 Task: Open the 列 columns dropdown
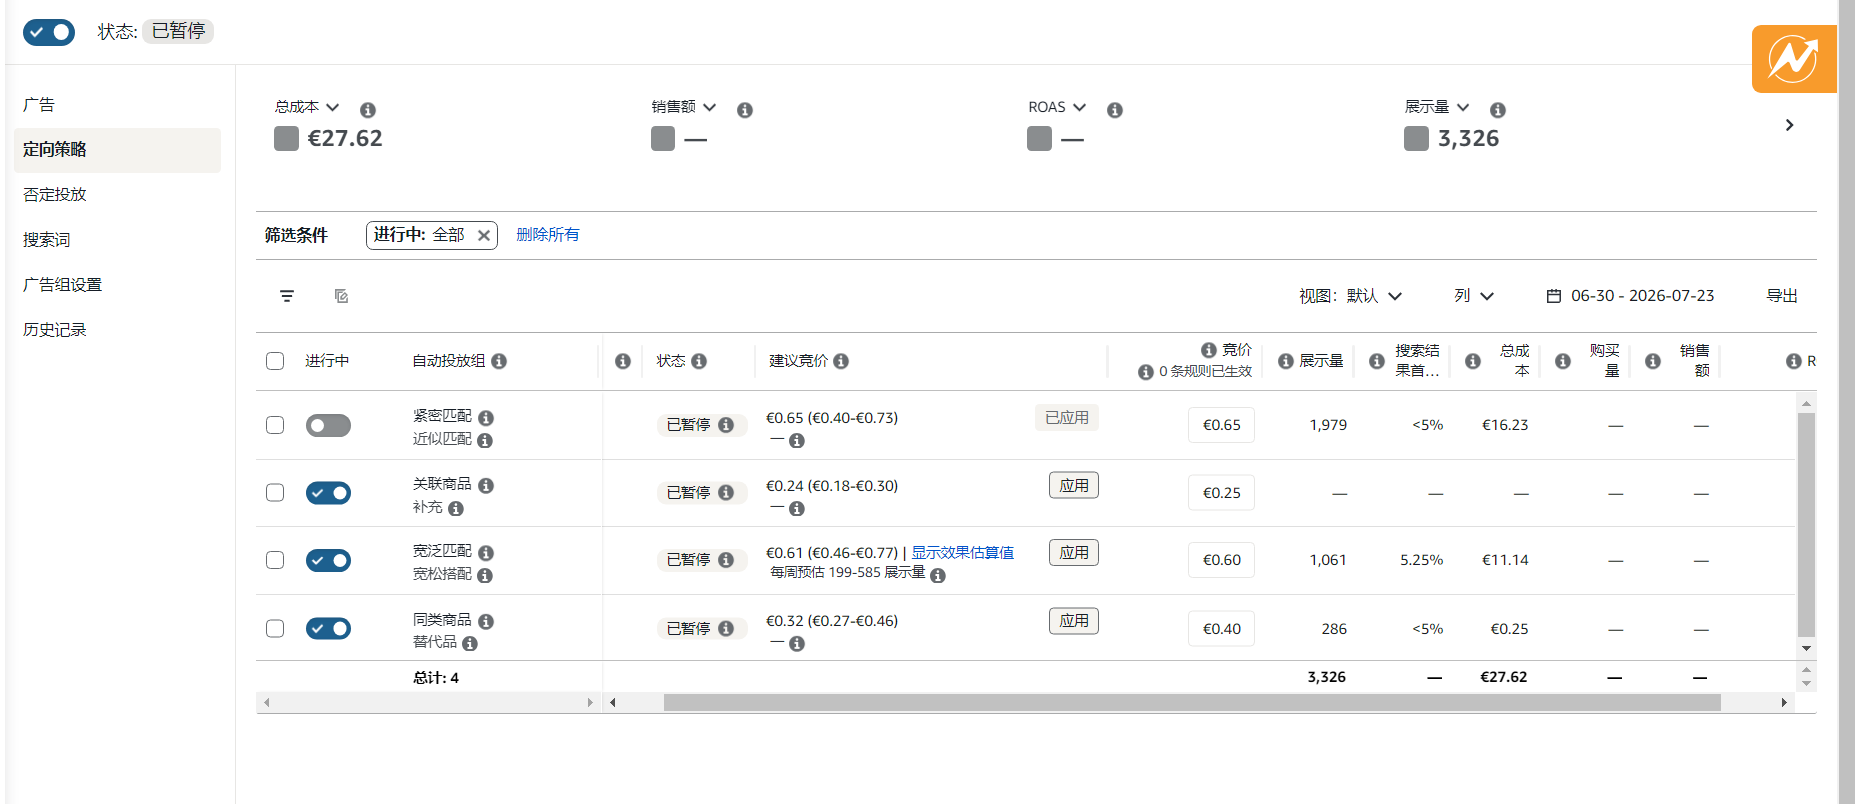pos(1474,296)
